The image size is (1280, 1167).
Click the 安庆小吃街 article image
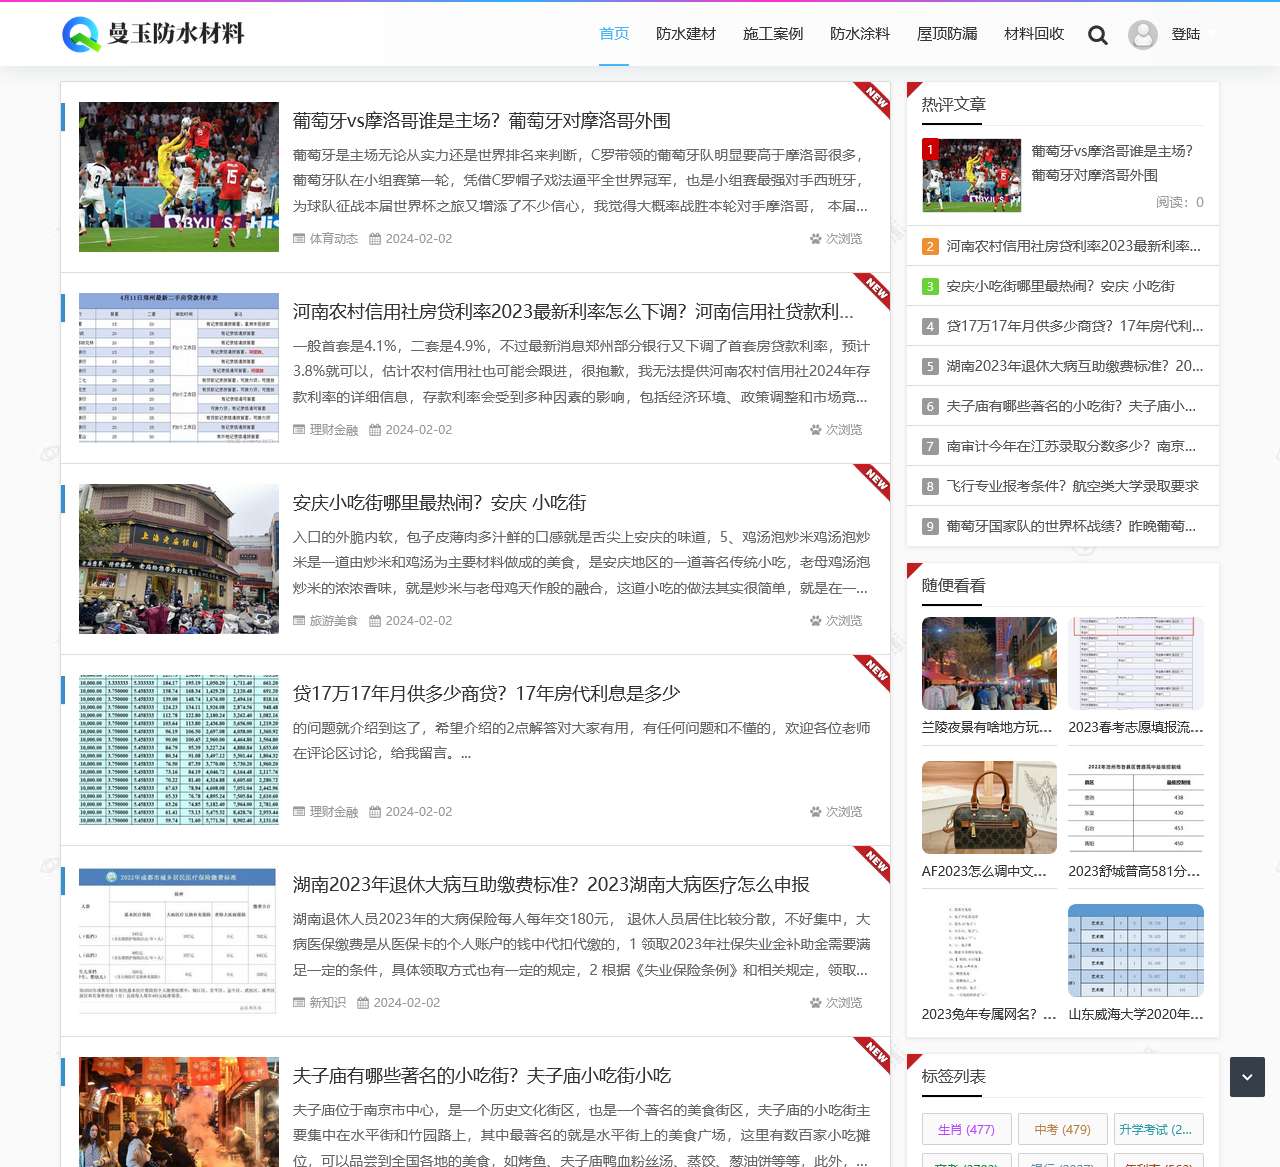[x=178, y=558]
